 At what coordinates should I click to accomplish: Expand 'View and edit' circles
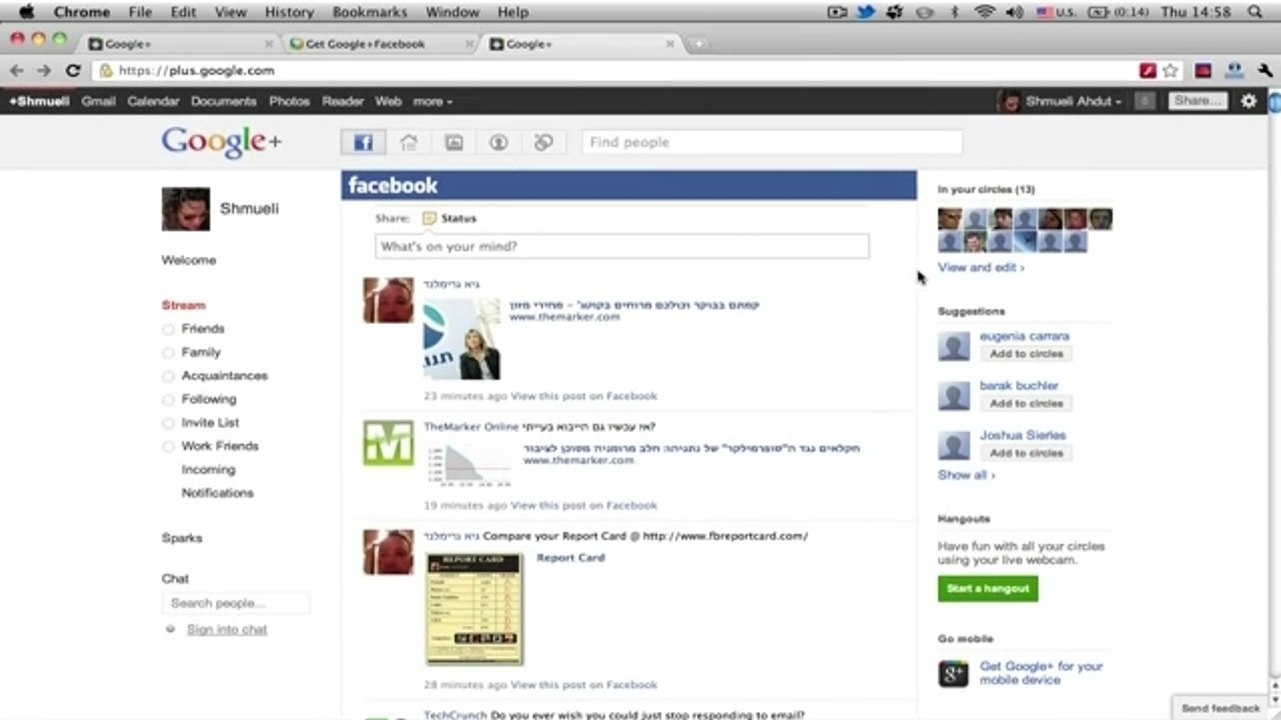pos(981,268)
